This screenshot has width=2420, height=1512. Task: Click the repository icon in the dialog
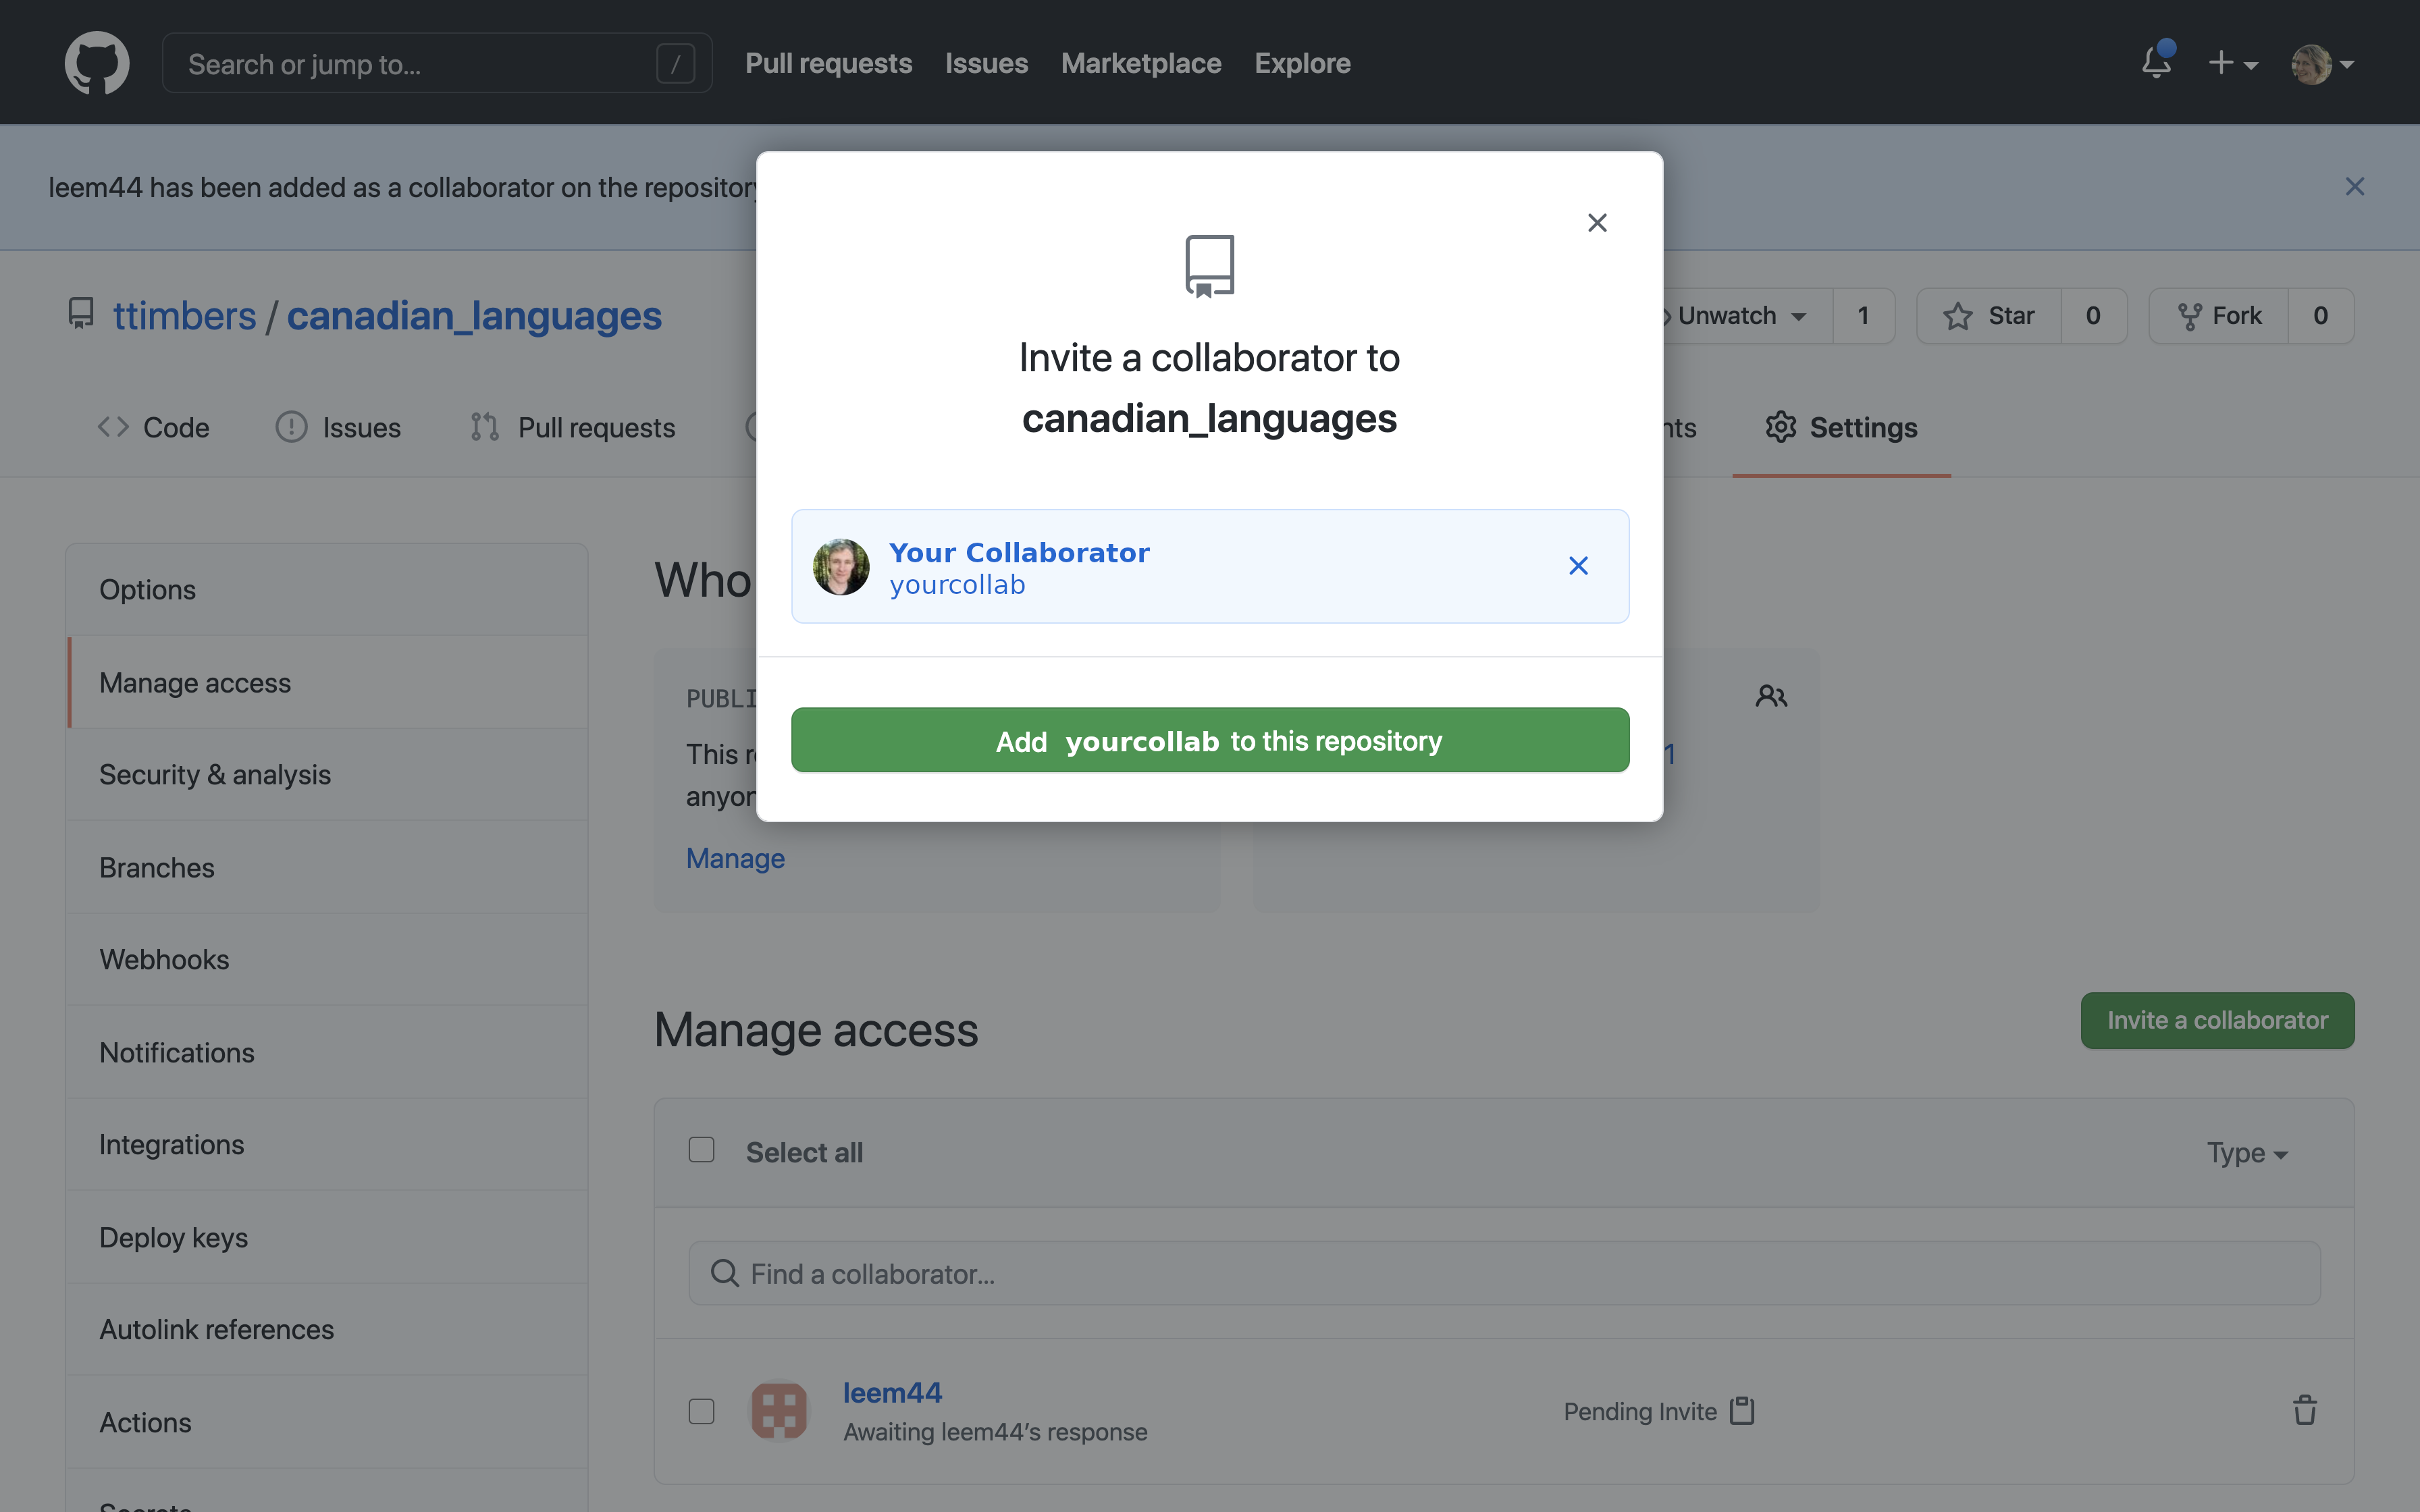pos(1209,266)
